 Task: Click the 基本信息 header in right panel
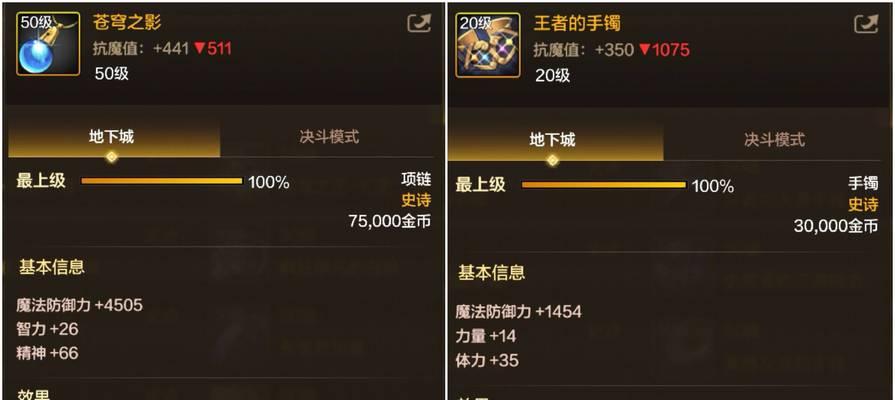(491, 272)
